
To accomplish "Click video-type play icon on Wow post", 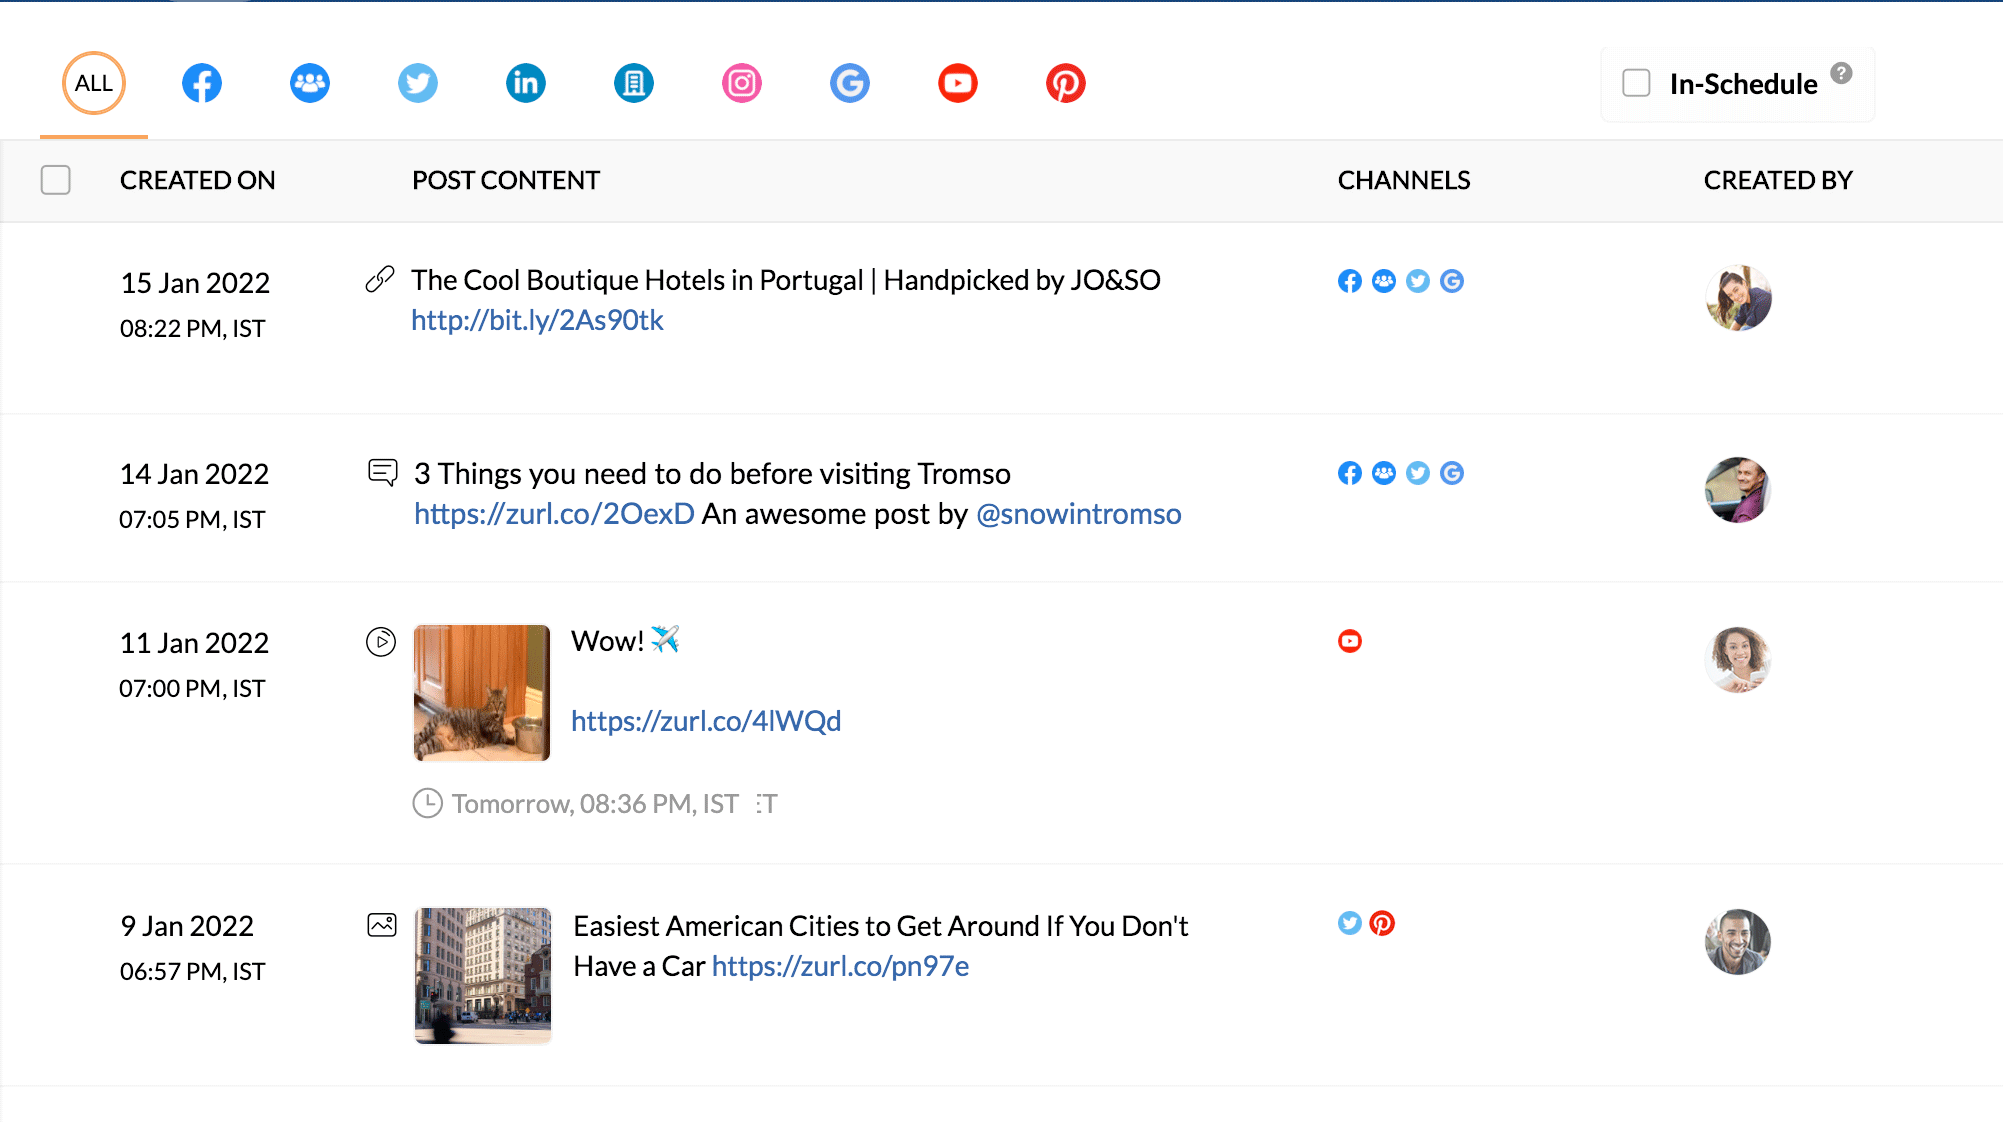I will coord(381,641).
